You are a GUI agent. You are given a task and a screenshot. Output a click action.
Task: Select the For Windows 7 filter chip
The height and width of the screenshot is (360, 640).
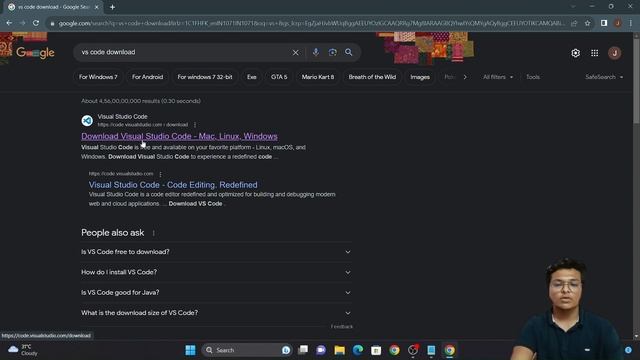(98, 77)
